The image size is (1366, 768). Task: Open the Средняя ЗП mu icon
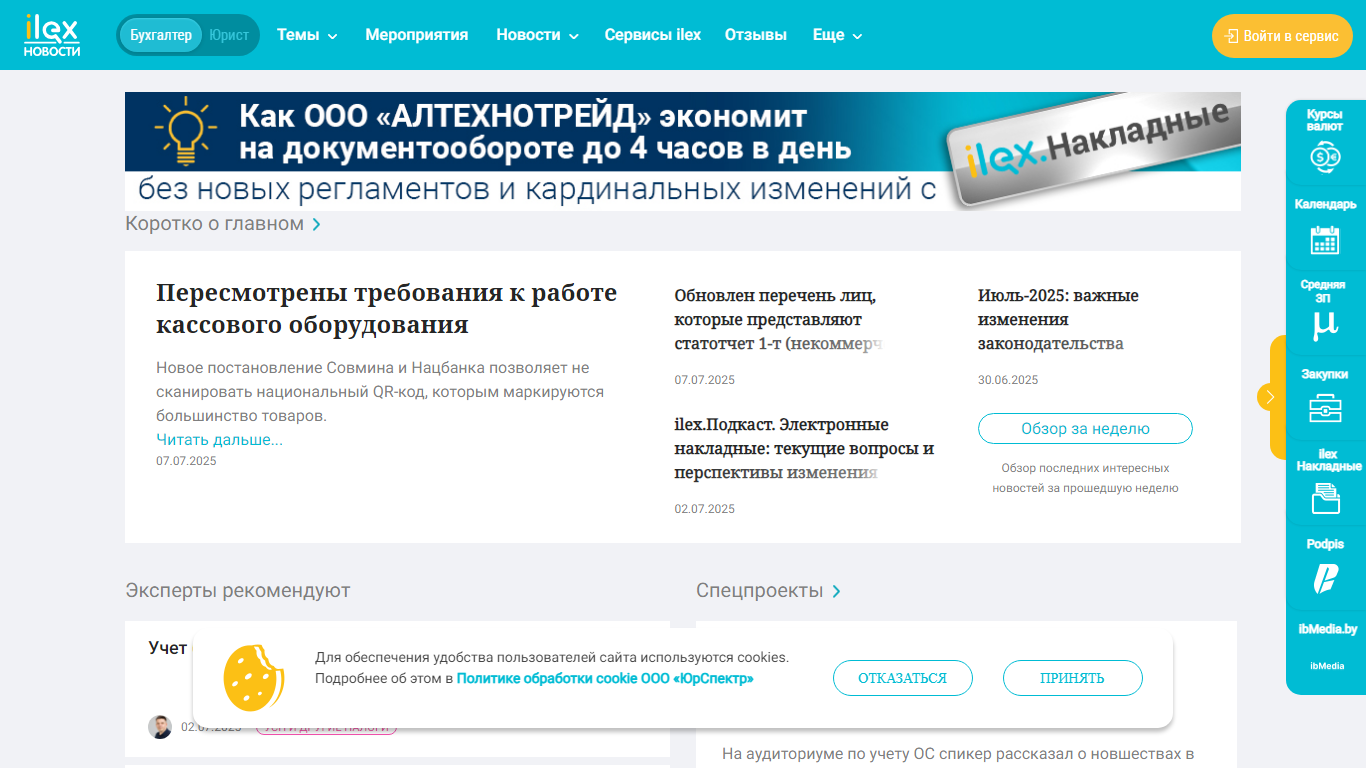coord(1325,325)
